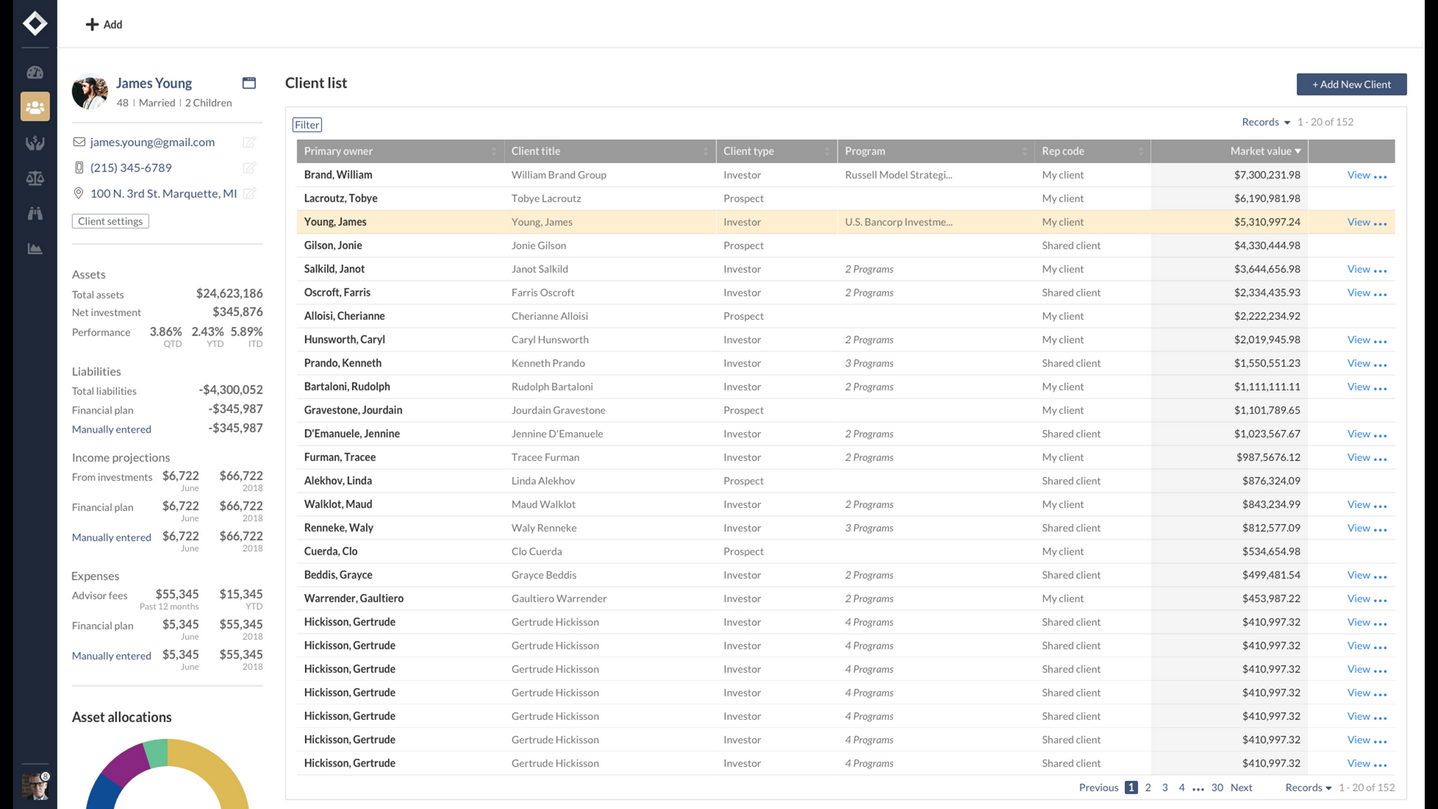Click the balance scales icon in sidebar

tap(35, 178)
